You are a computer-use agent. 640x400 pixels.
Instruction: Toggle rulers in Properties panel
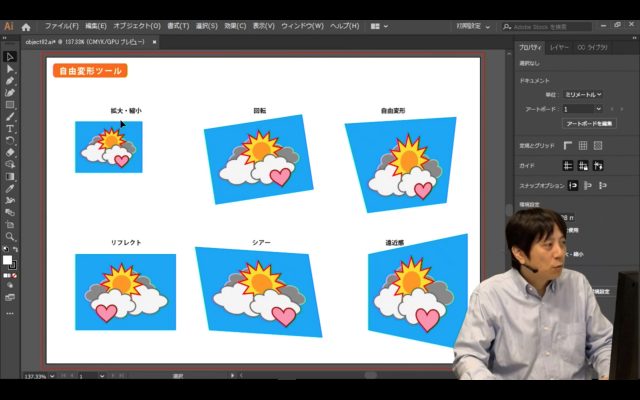click(x=568, y=145)
